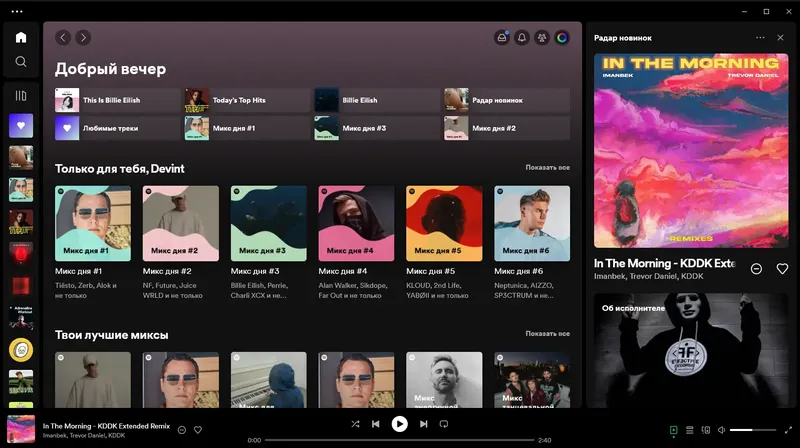Open the Твои лучшие миксы heading
Screen dimensions: 800x448
pos(112,335)
